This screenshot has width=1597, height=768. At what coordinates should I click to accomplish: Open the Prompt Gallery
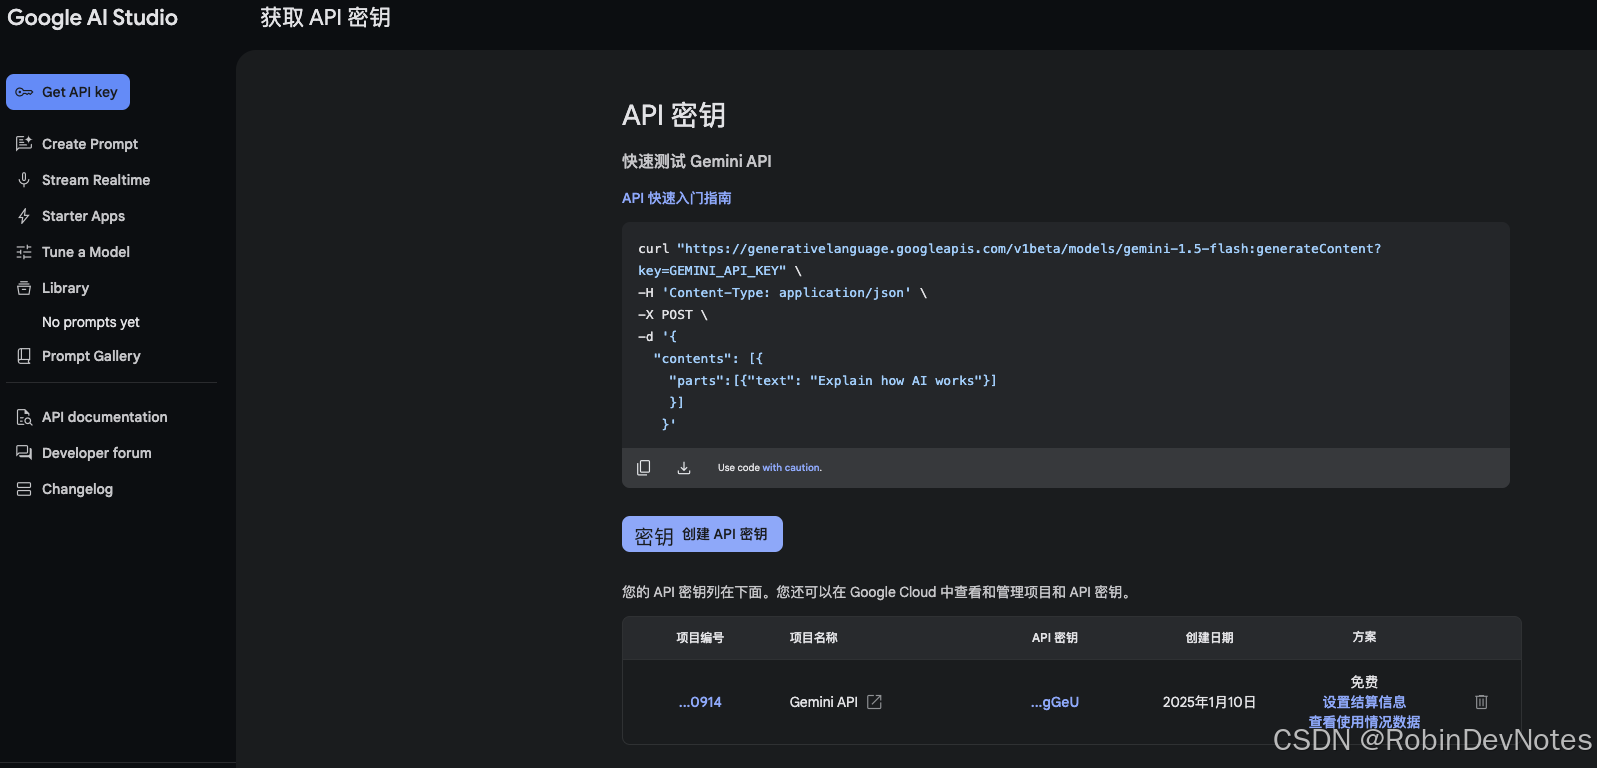tap(91, 356)
